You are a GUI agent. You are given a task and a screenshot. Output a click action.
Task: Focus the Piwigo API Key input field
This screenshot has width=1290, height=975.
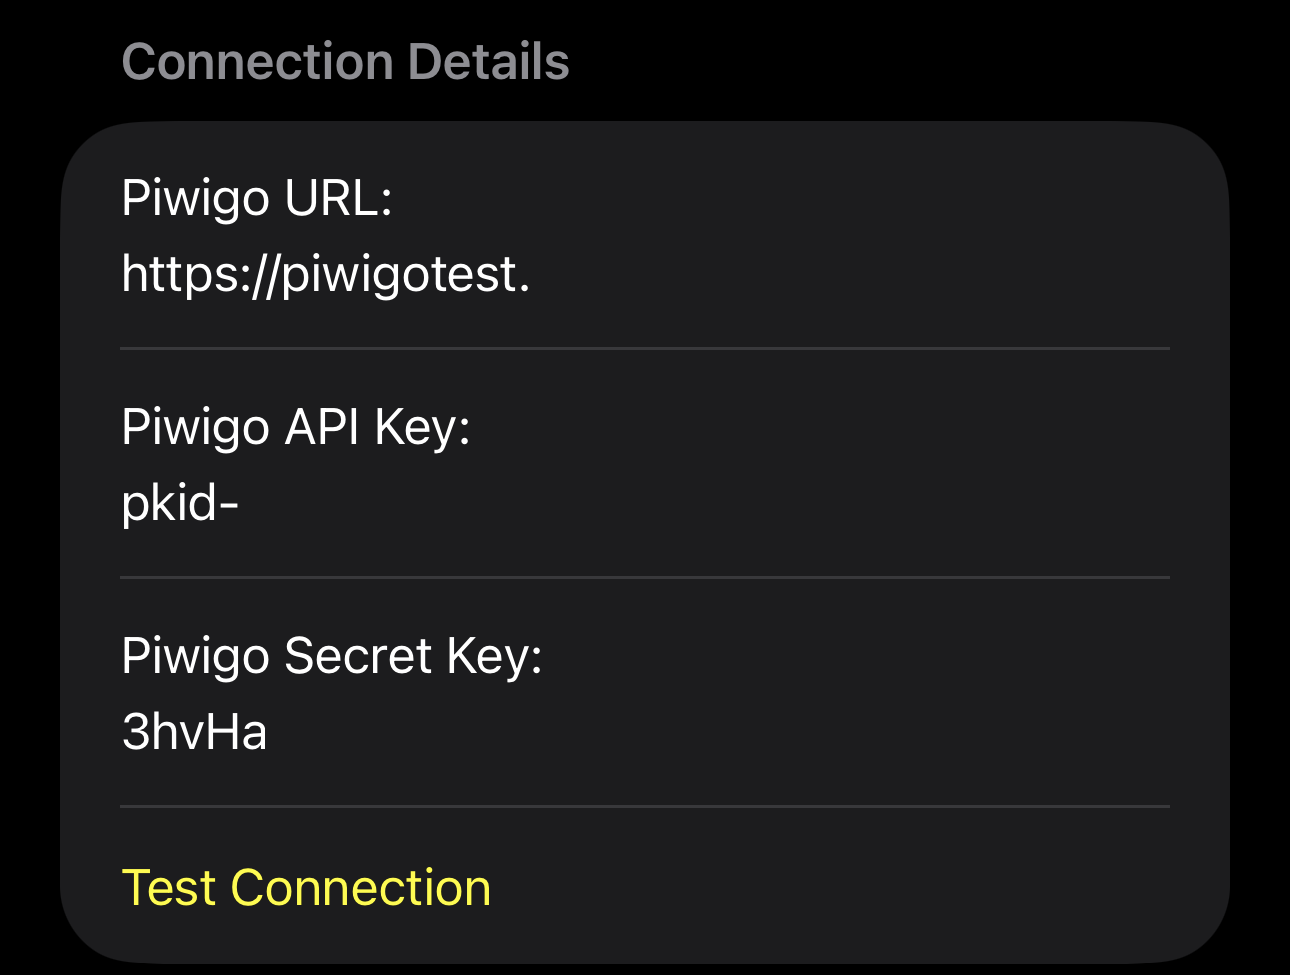point(644,503)
